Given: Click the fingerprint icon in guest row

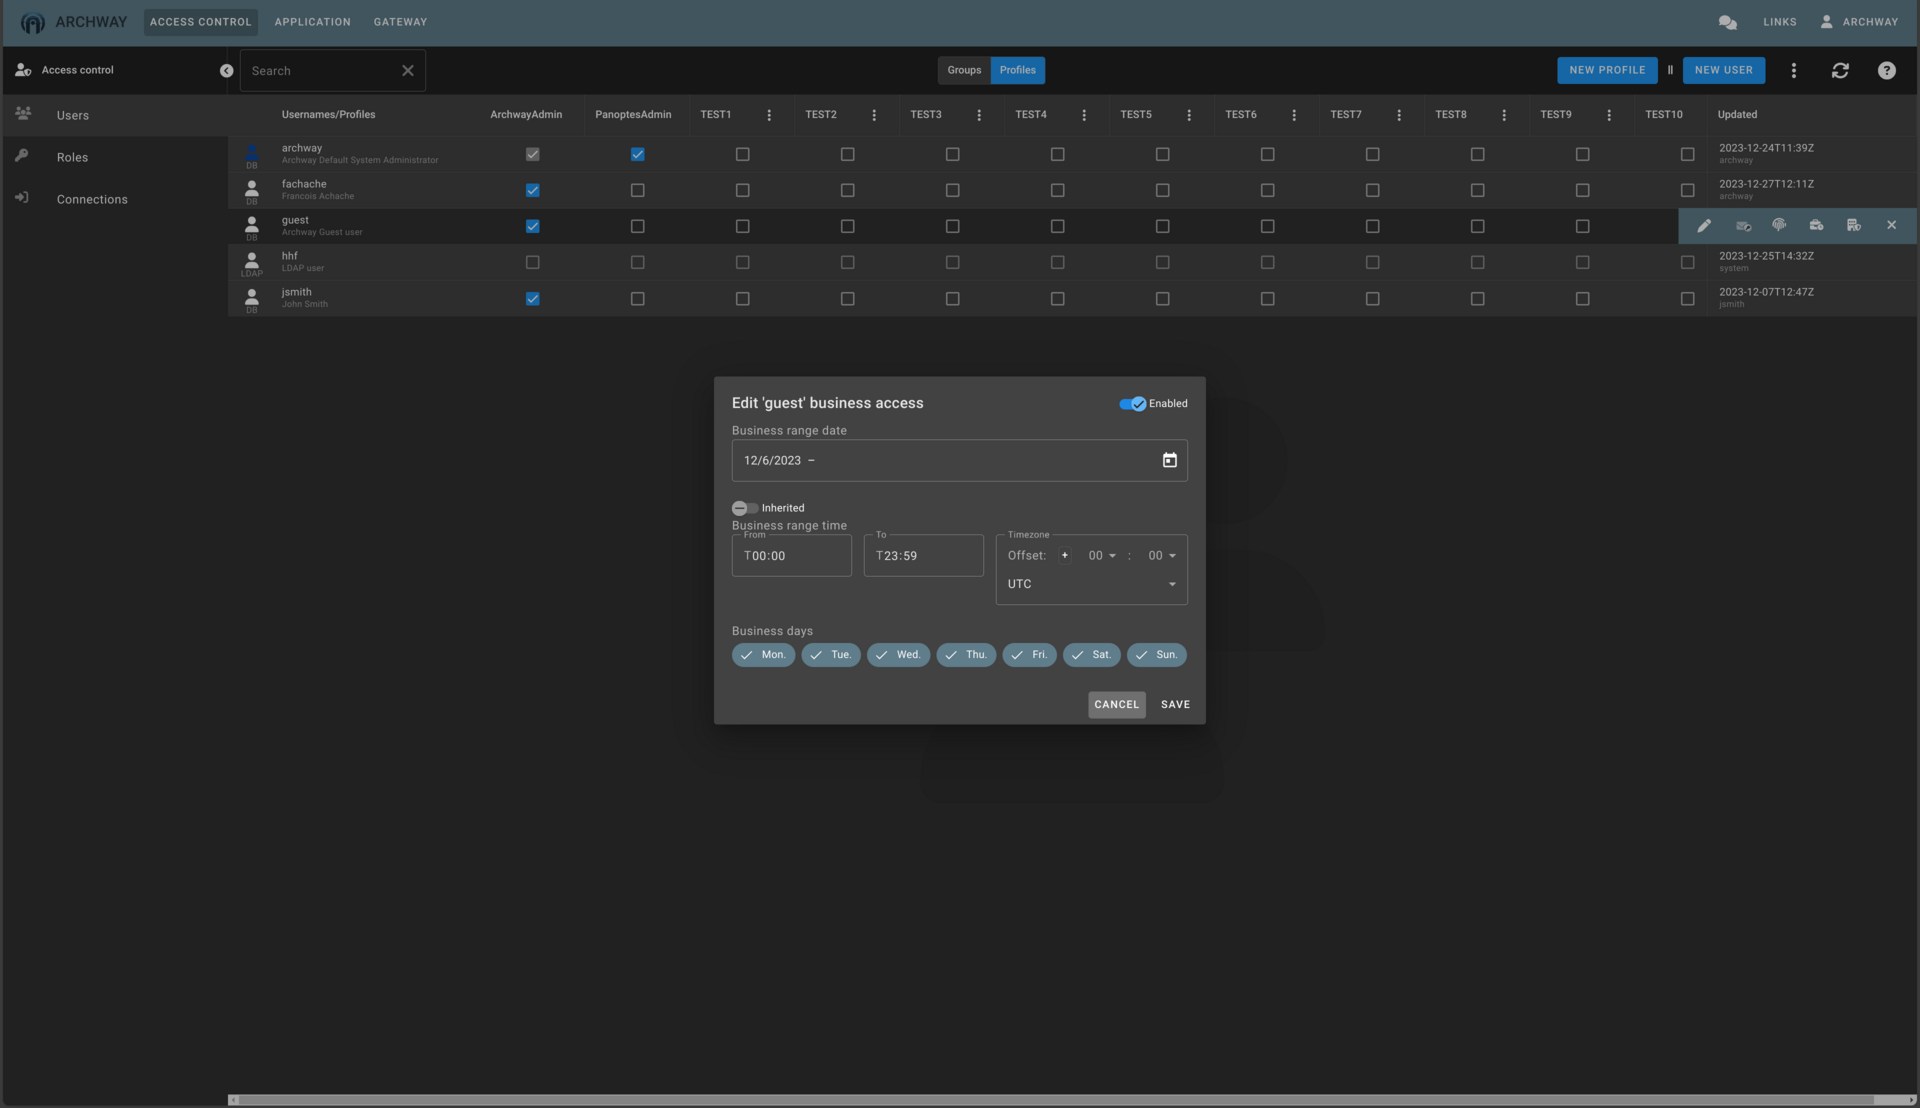Looking at the screenshot, I should point(1779,226).
